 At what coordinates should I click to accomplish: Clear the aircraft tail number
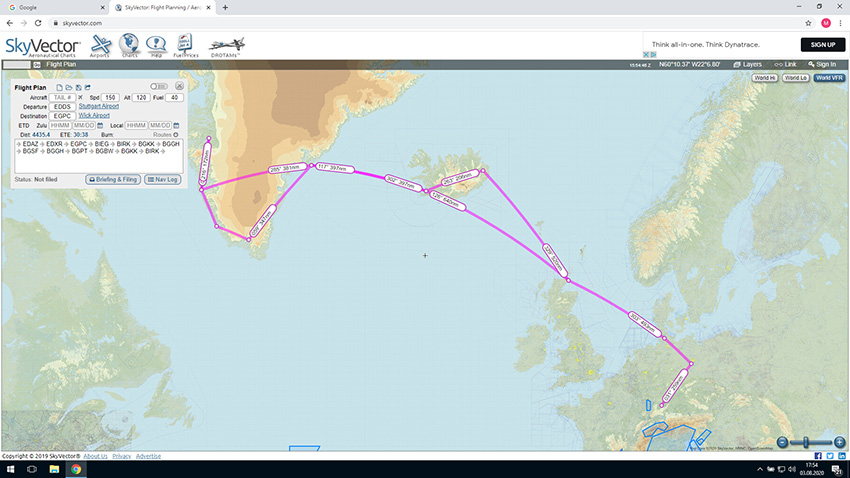(x=80, y=97)
